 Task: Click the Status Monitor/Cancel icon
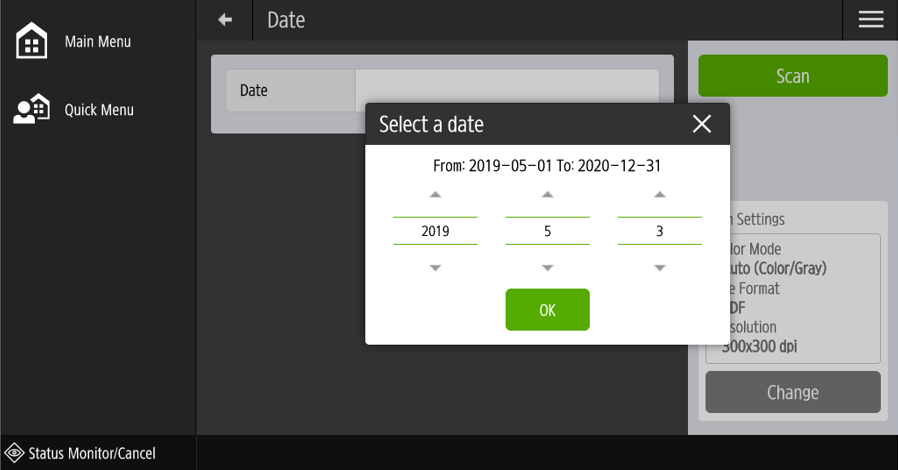coord(15,453)
